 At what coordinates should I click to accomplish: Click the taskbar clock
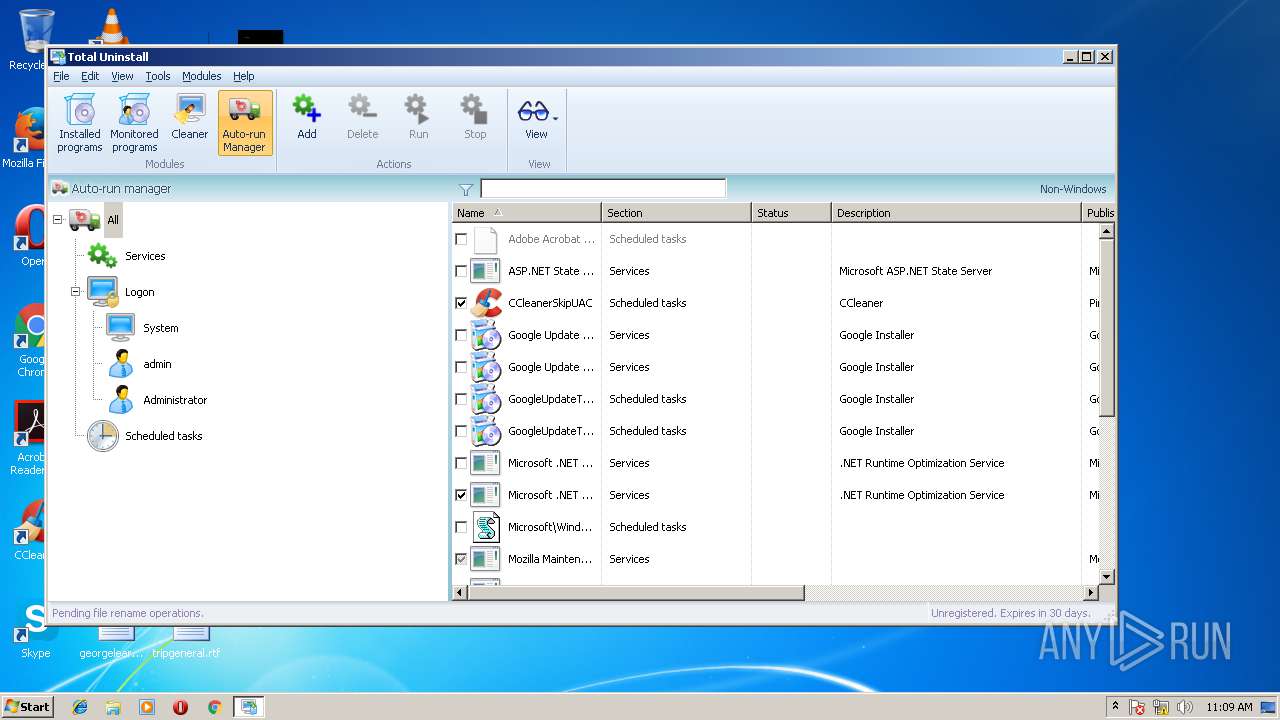point(1229,707)
